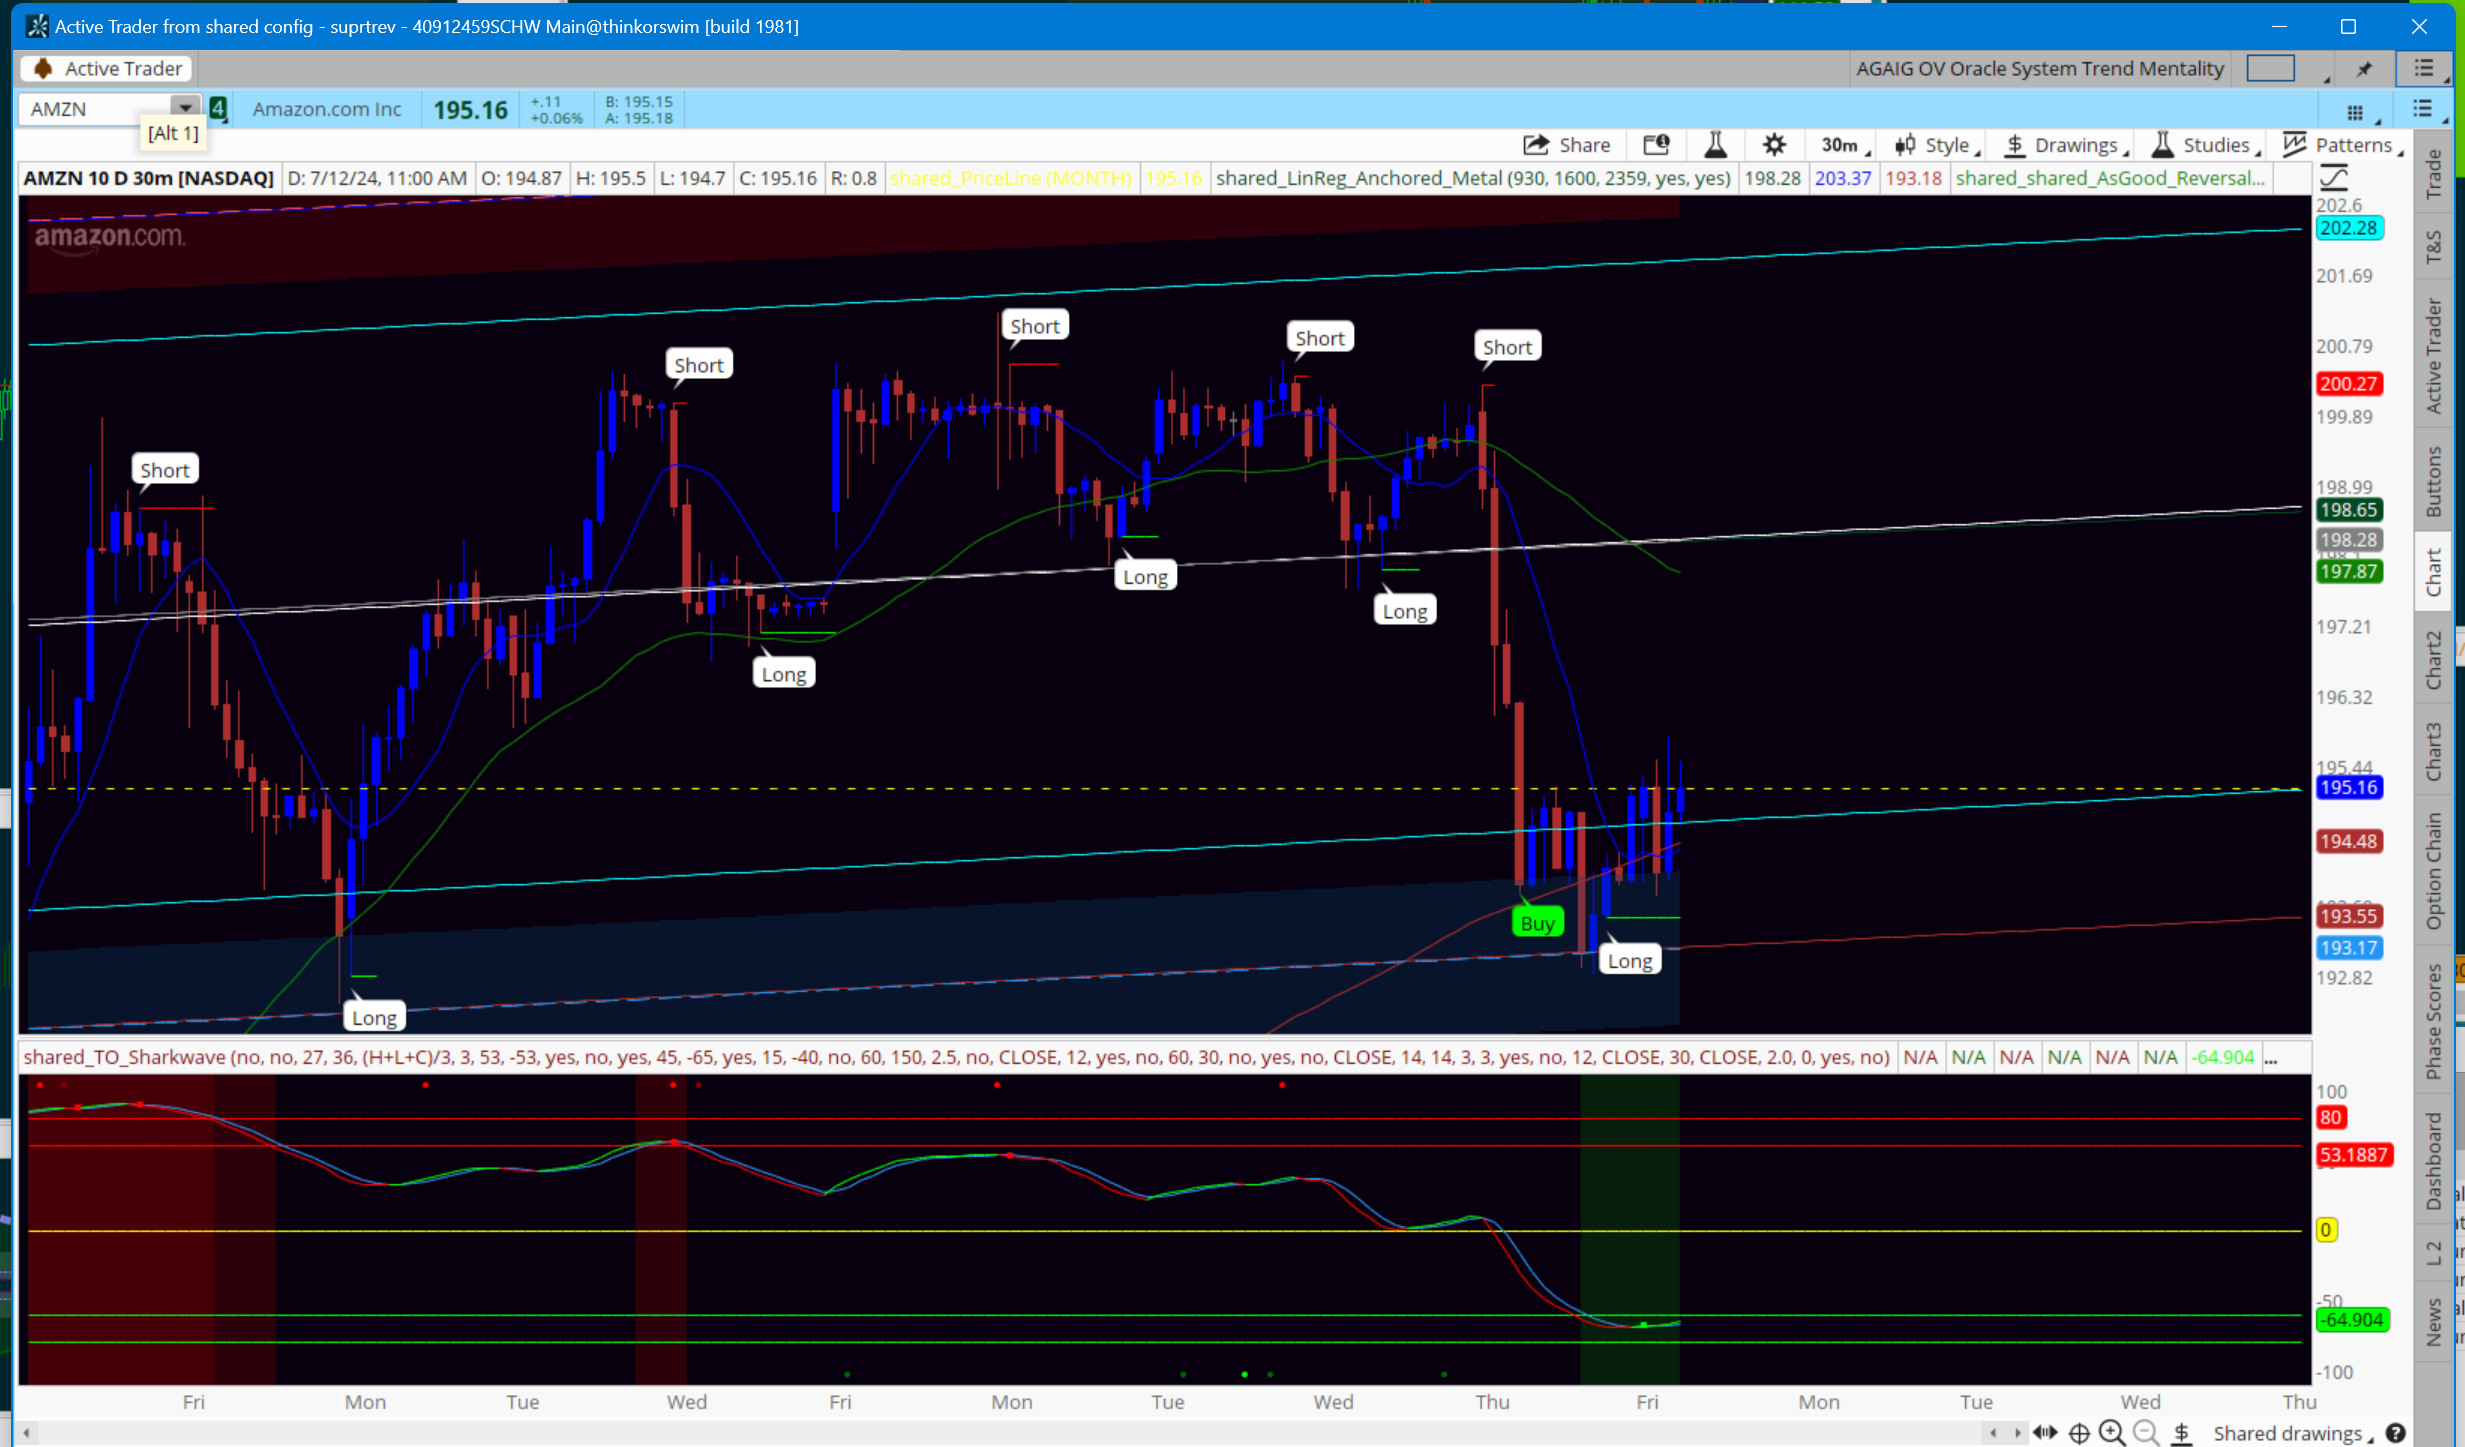Open the chart grid layout icon
The image size is (2465, 1447).
(x=2356, y=111)
